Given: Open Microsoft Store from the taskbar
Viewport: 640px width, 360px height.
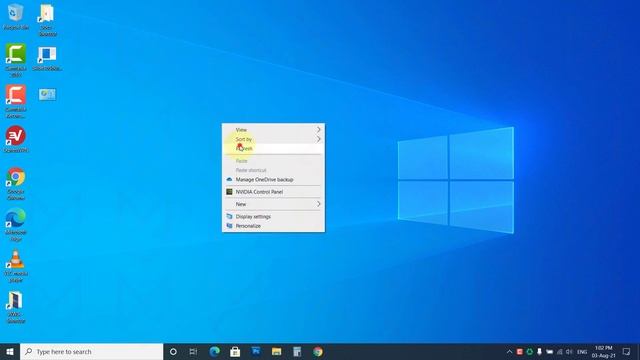Looking at the screenshot, I should (235, 351).
